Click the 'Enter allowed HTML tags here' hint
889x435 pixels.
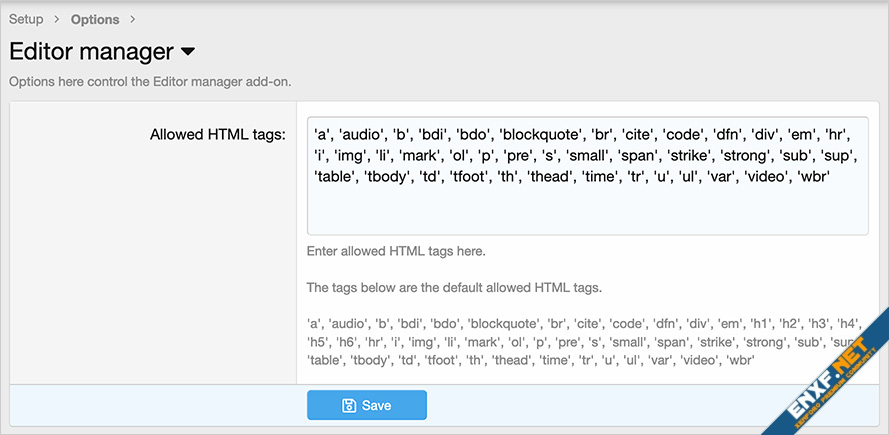click(396, 250)
